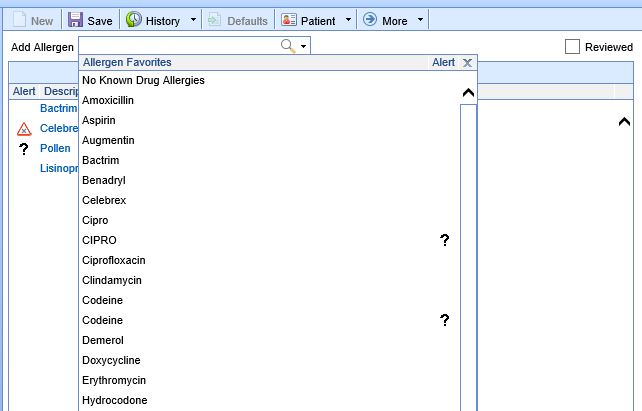The image size is (642, 411).
Task: Select Benadryl in the favorites list
Action: click(x=104, y=180)
